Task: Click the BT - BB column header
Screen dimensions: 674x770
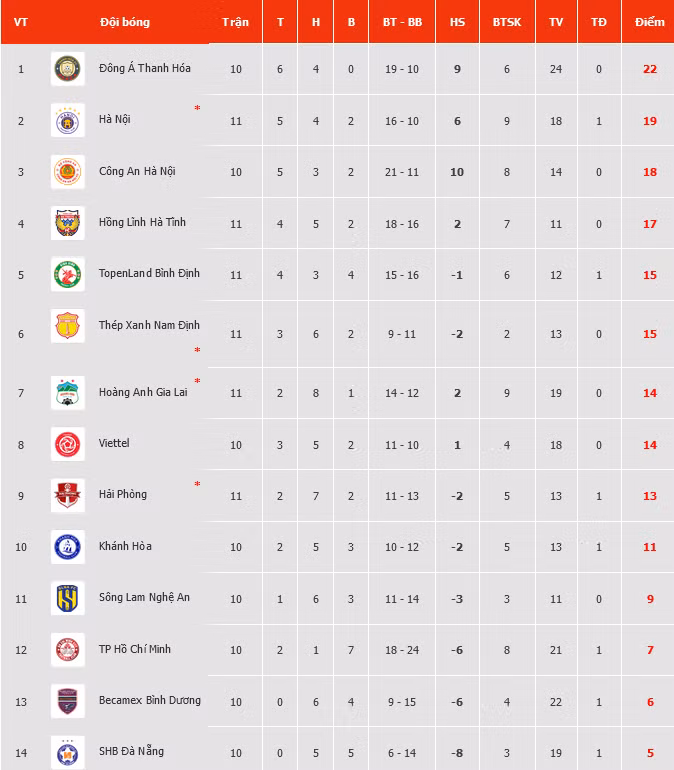Action: [x=401, y=22]
